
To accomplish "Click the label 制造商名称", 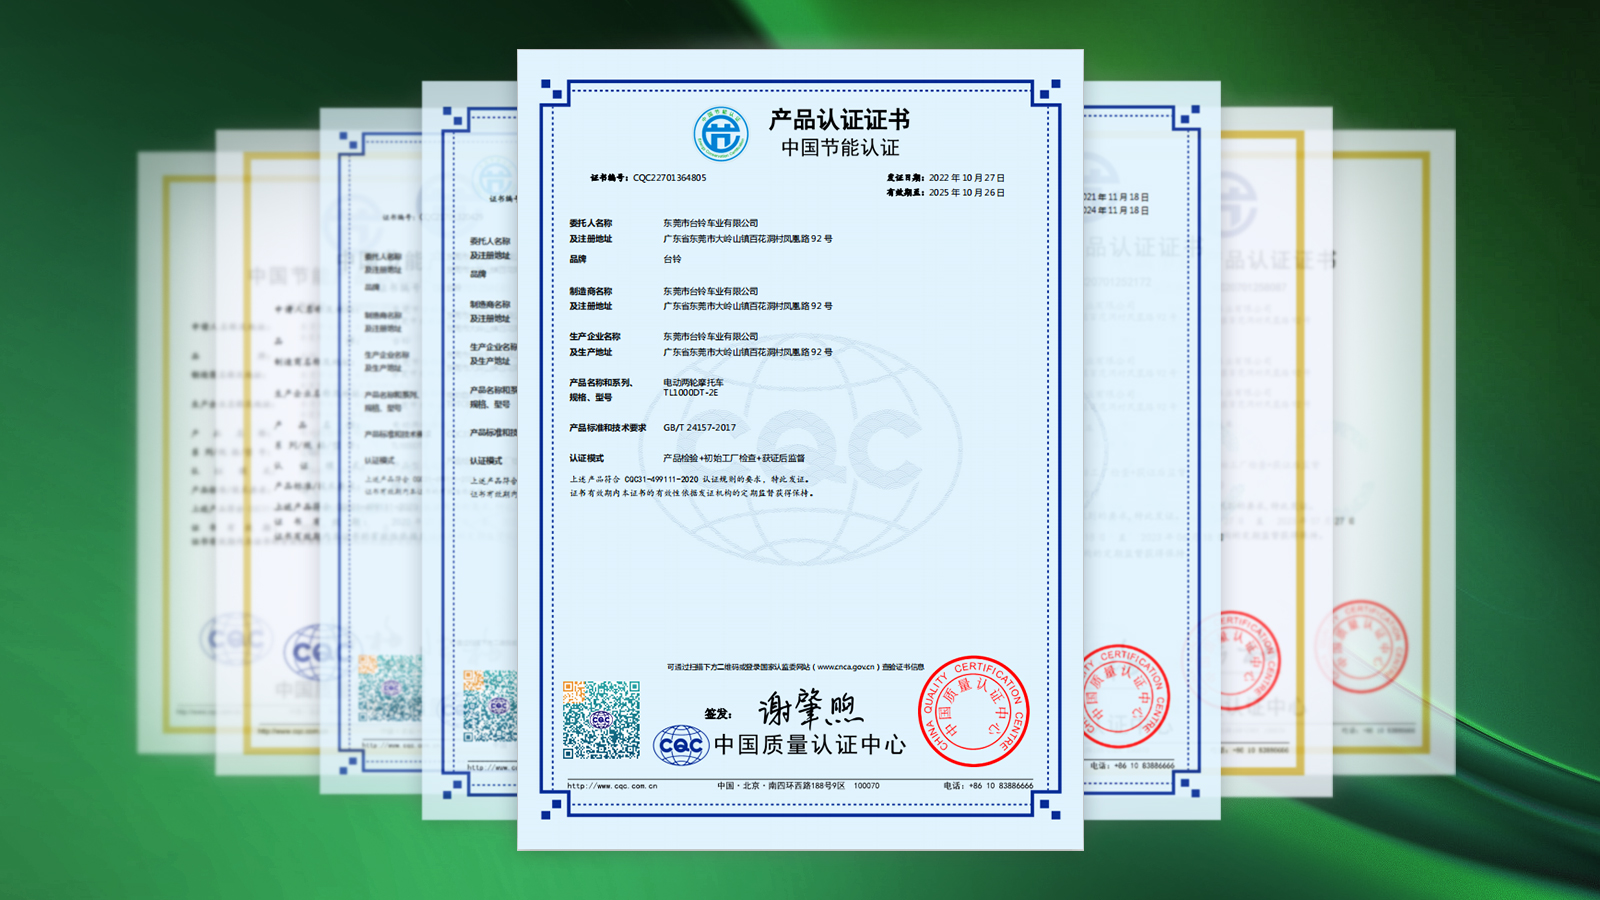I will [591, 291].
